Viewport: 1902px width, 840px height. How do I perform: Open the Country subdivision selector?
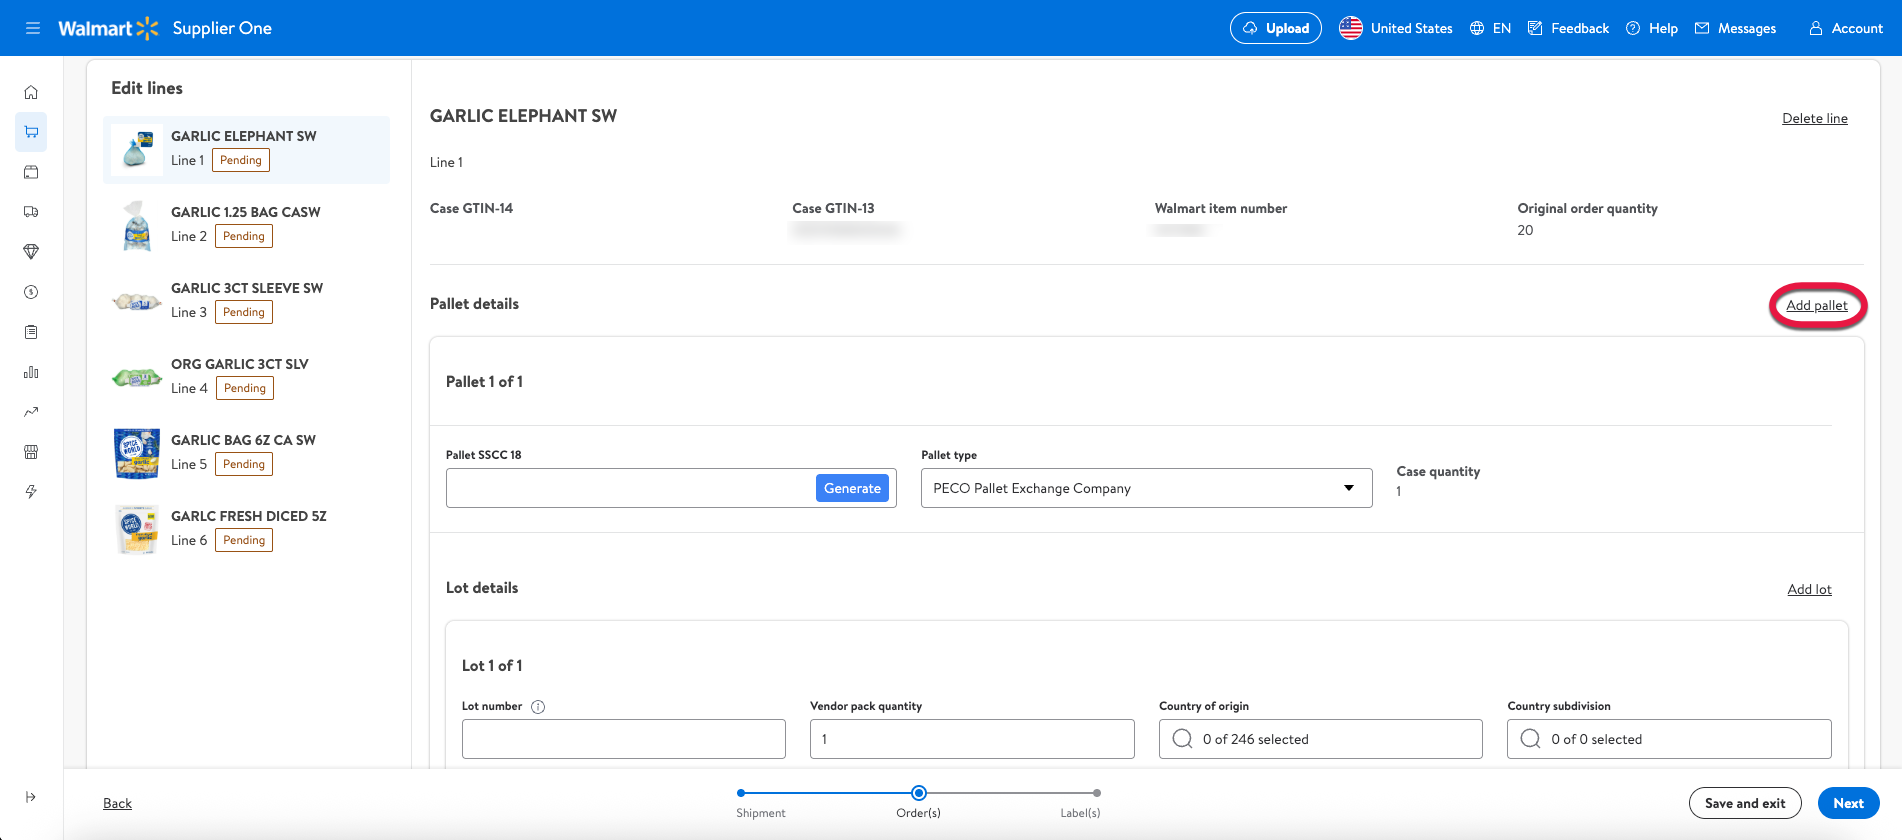click(x=1668, y=739)
